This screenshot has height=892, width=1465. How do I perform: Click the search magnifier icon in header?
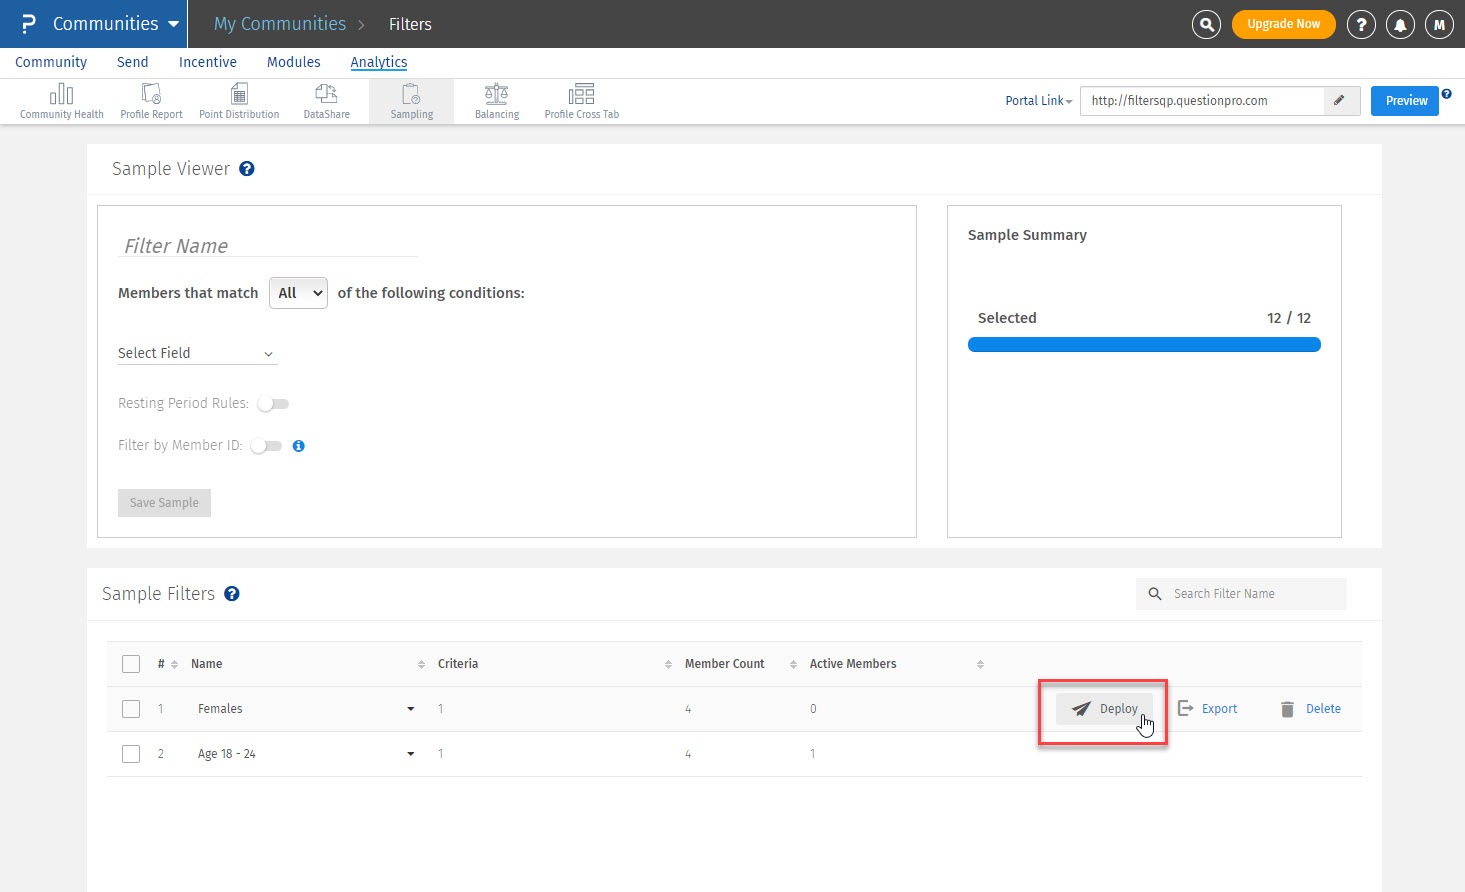pos(1206,25)
